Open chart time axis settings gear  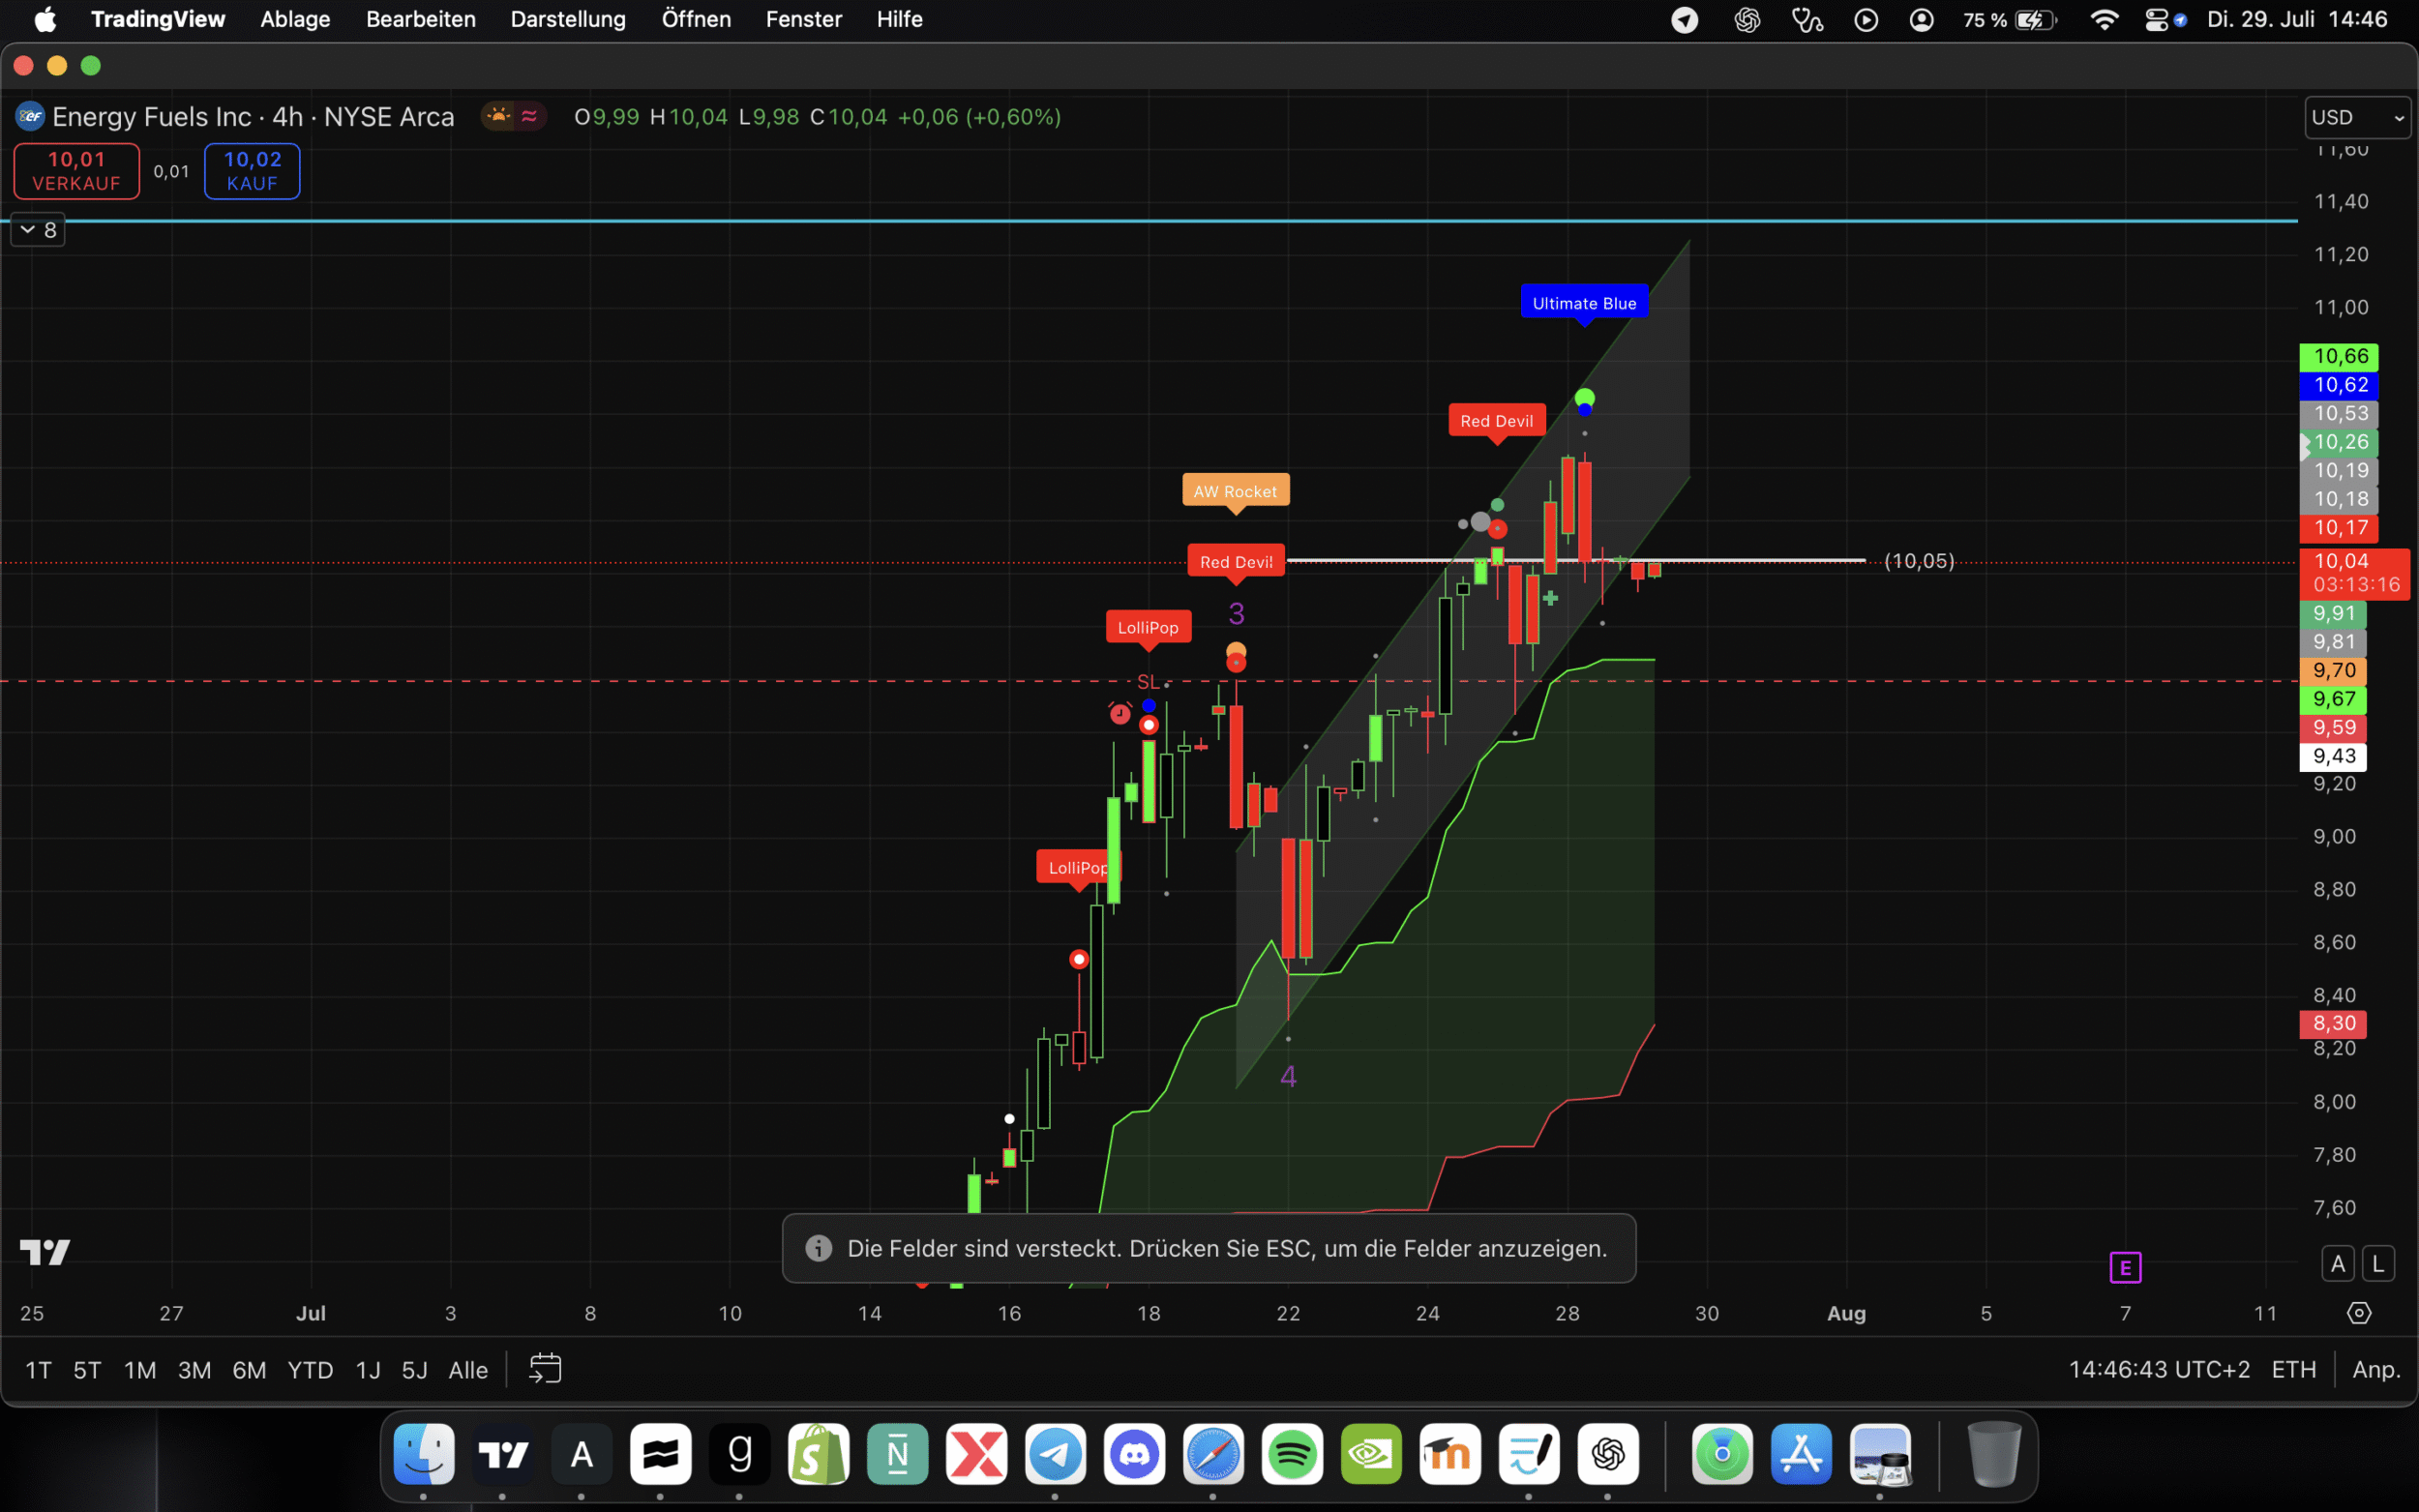(2359, 1313)
